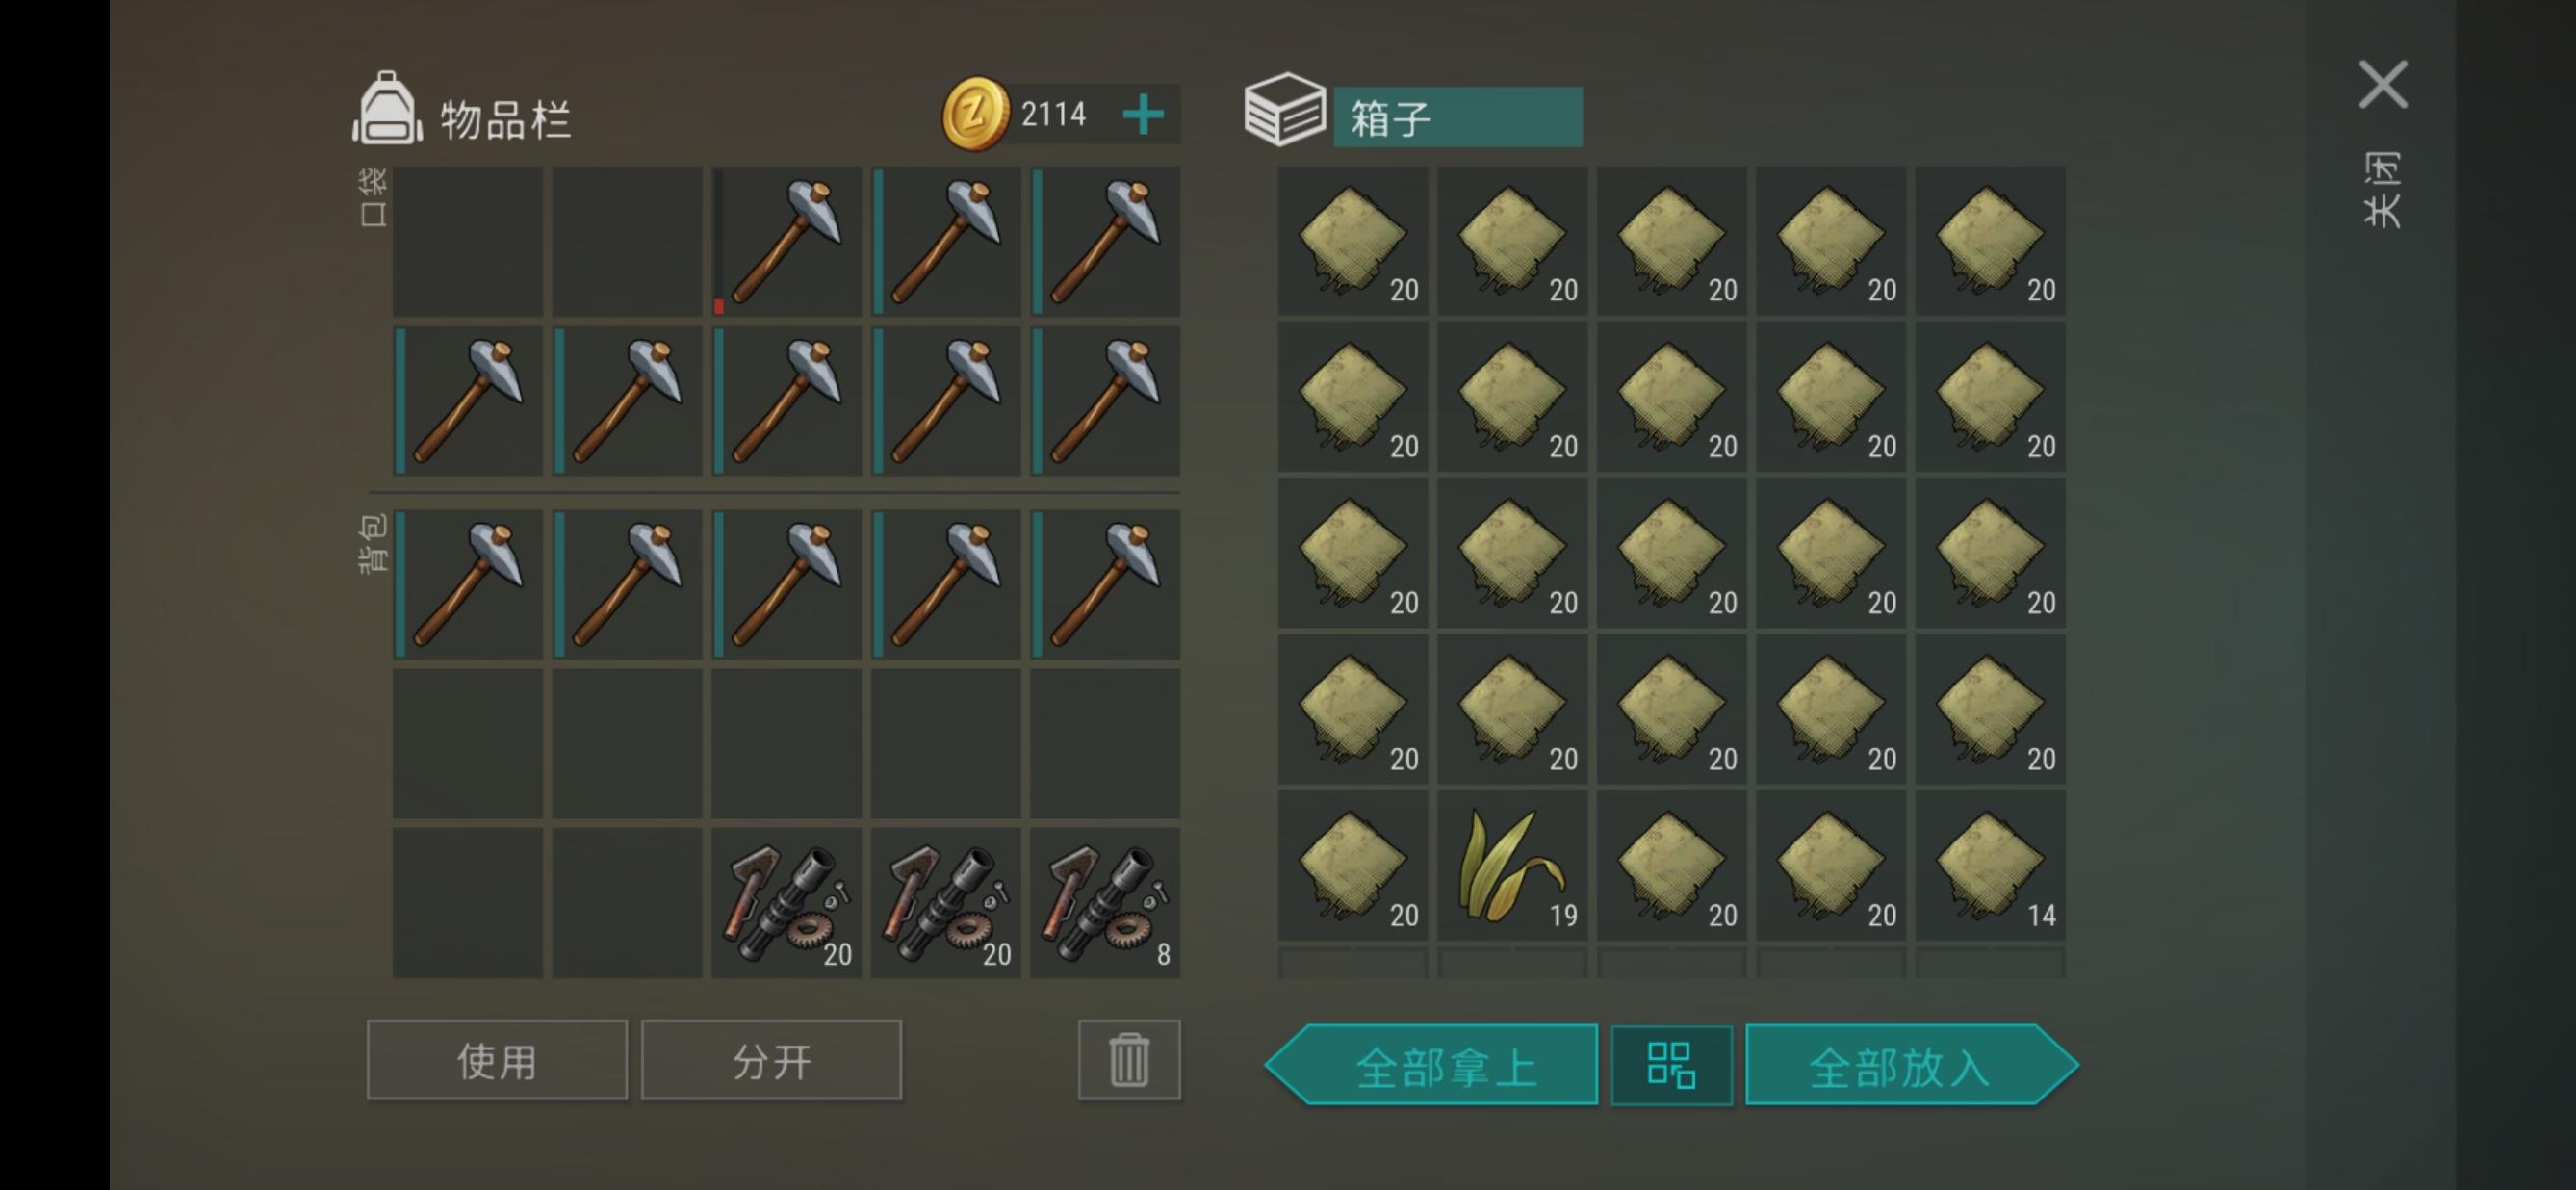Click the 全部拿上 take-all button
The image size is (2576, 1190).
click(x=1431, y=1065)
